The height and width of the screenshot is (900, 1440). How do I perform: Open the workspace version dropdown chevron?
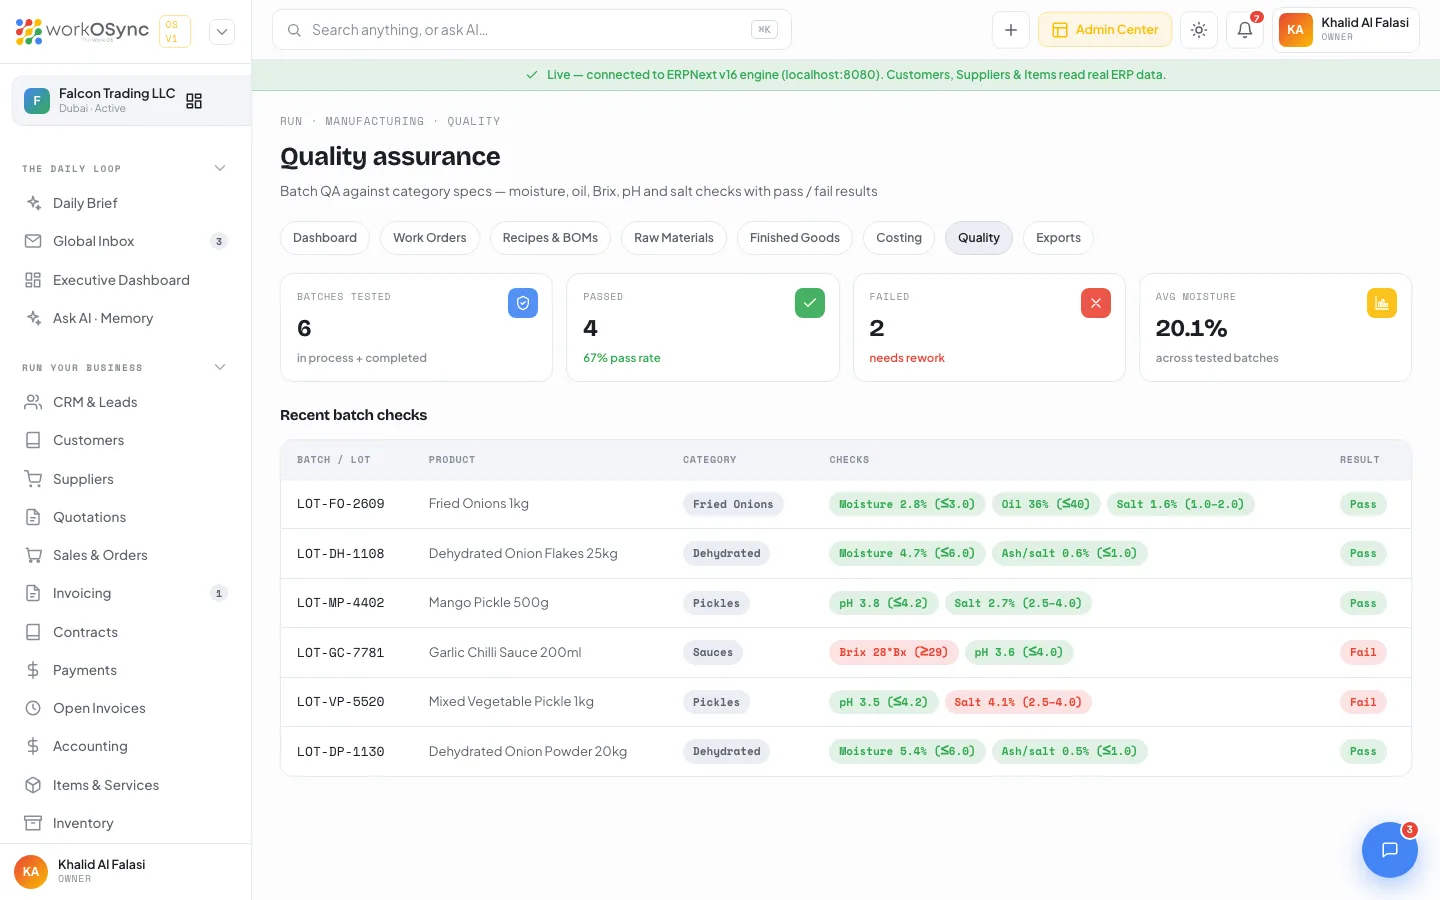222,31
